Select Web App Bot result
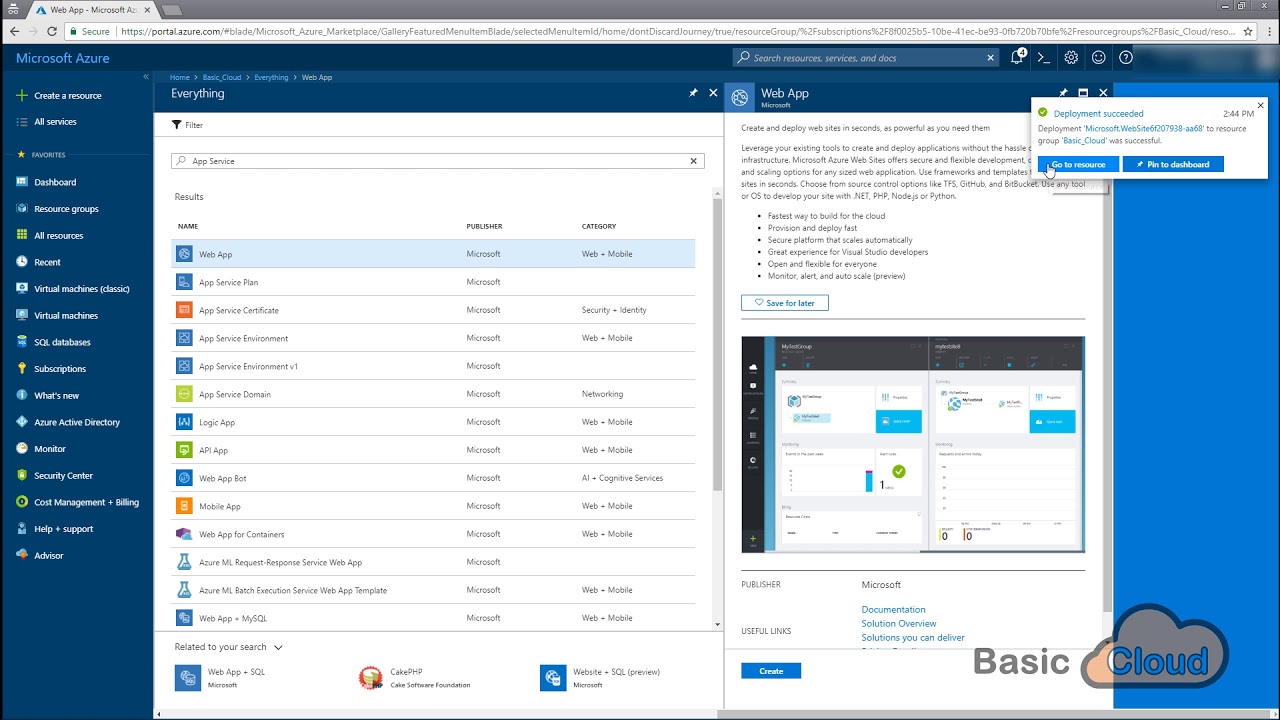This screenshot has width=1280, height=720. pyautogui.click(x=433, y=478)
